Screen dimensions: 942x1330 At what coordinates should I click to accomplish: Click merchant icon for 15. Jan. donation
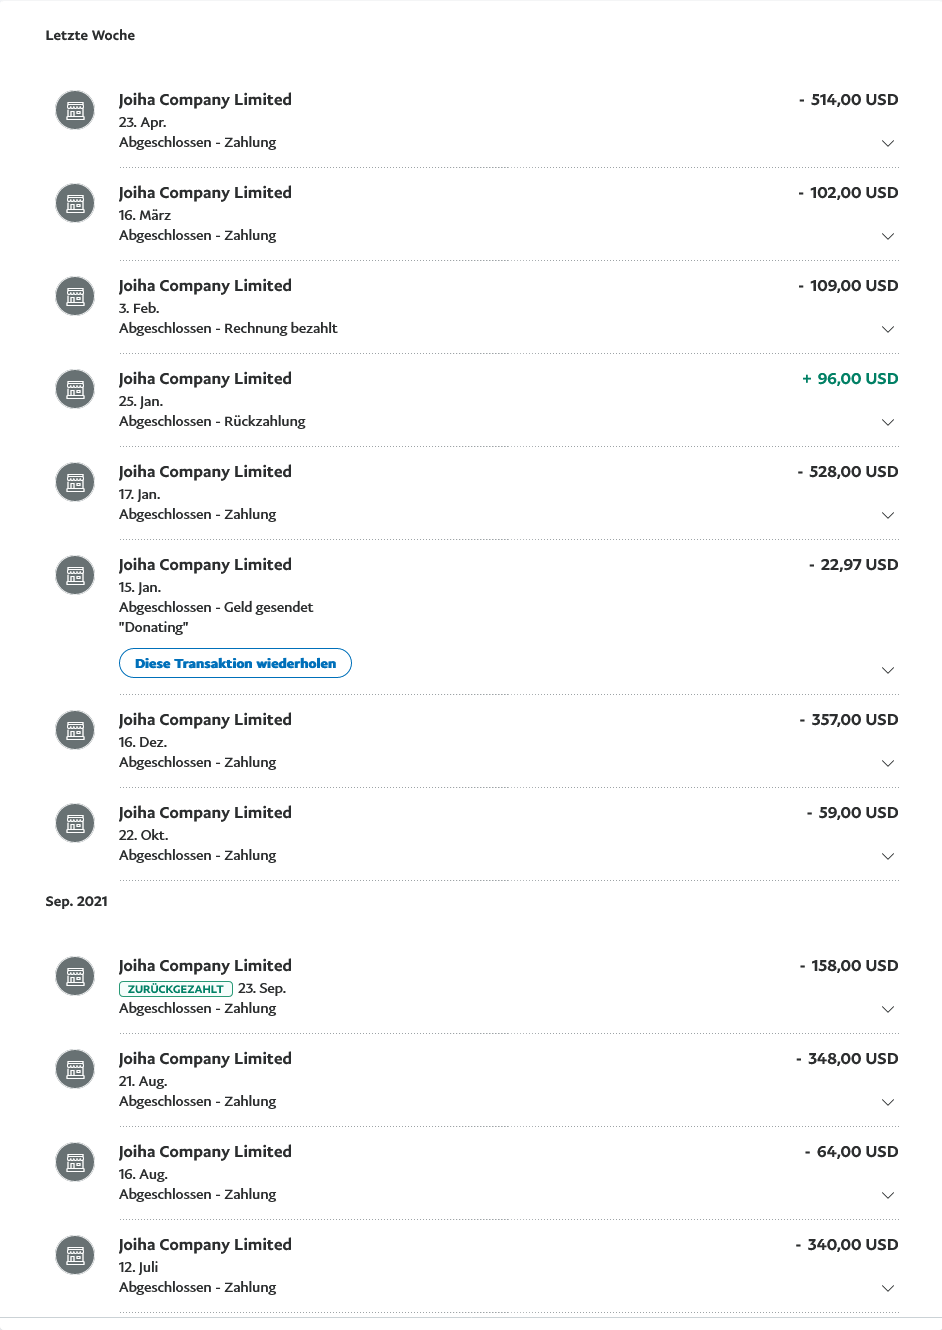pyautogui.click(x=75, y=575)
